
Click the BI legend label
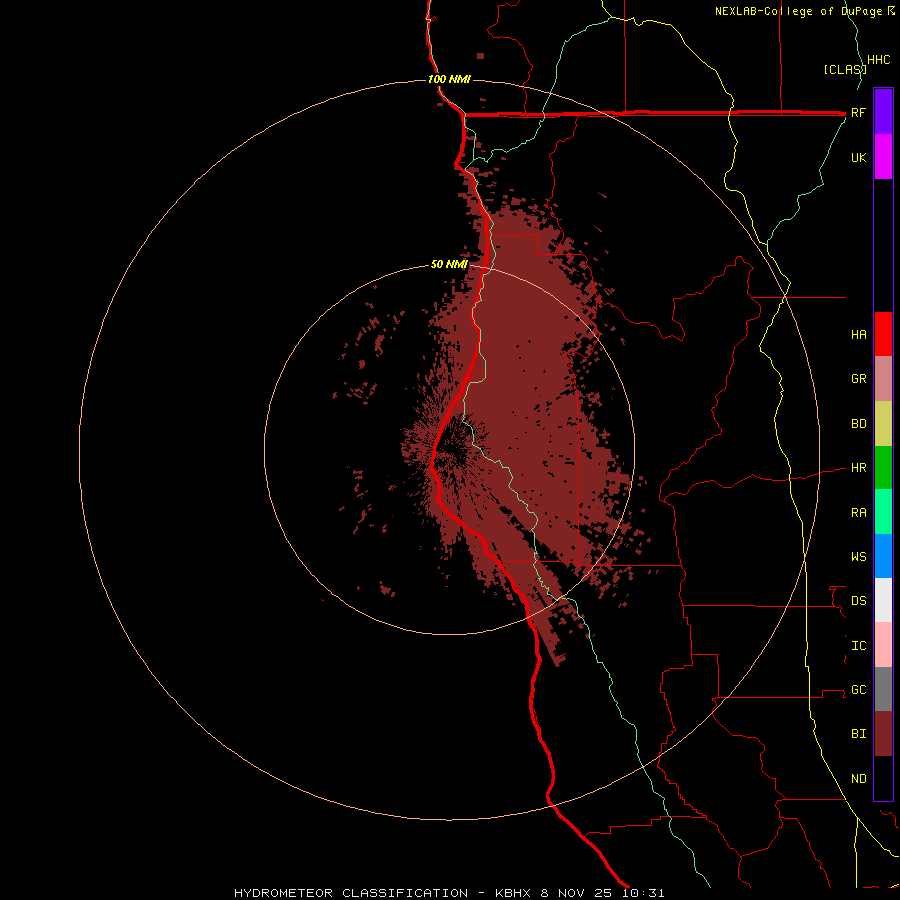pyautogui.click(x=858, y=734)
